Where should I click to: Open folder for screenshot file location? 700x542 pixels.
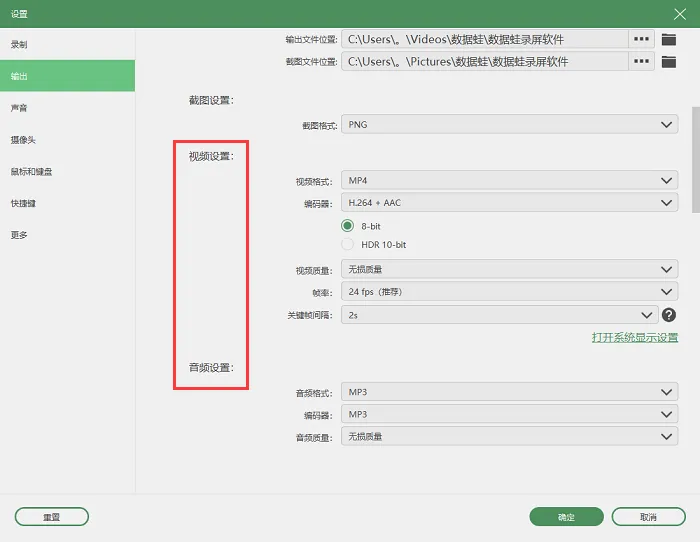[x=668, y=62]
